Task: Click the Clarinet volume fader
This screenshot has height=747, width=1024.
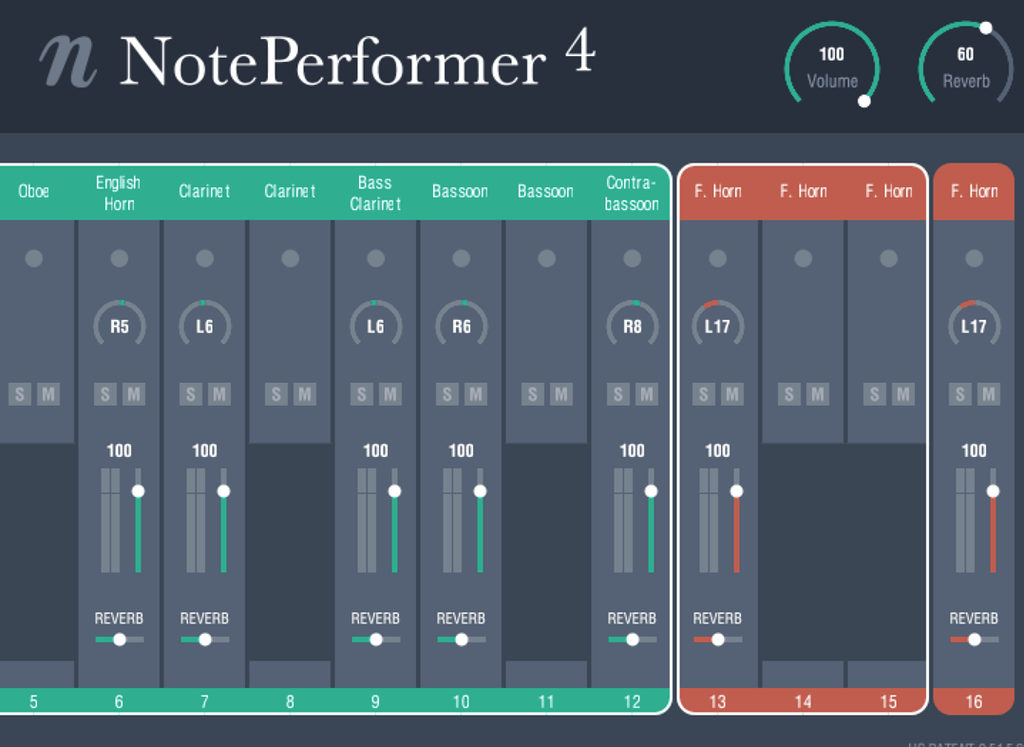Action: 222,490
